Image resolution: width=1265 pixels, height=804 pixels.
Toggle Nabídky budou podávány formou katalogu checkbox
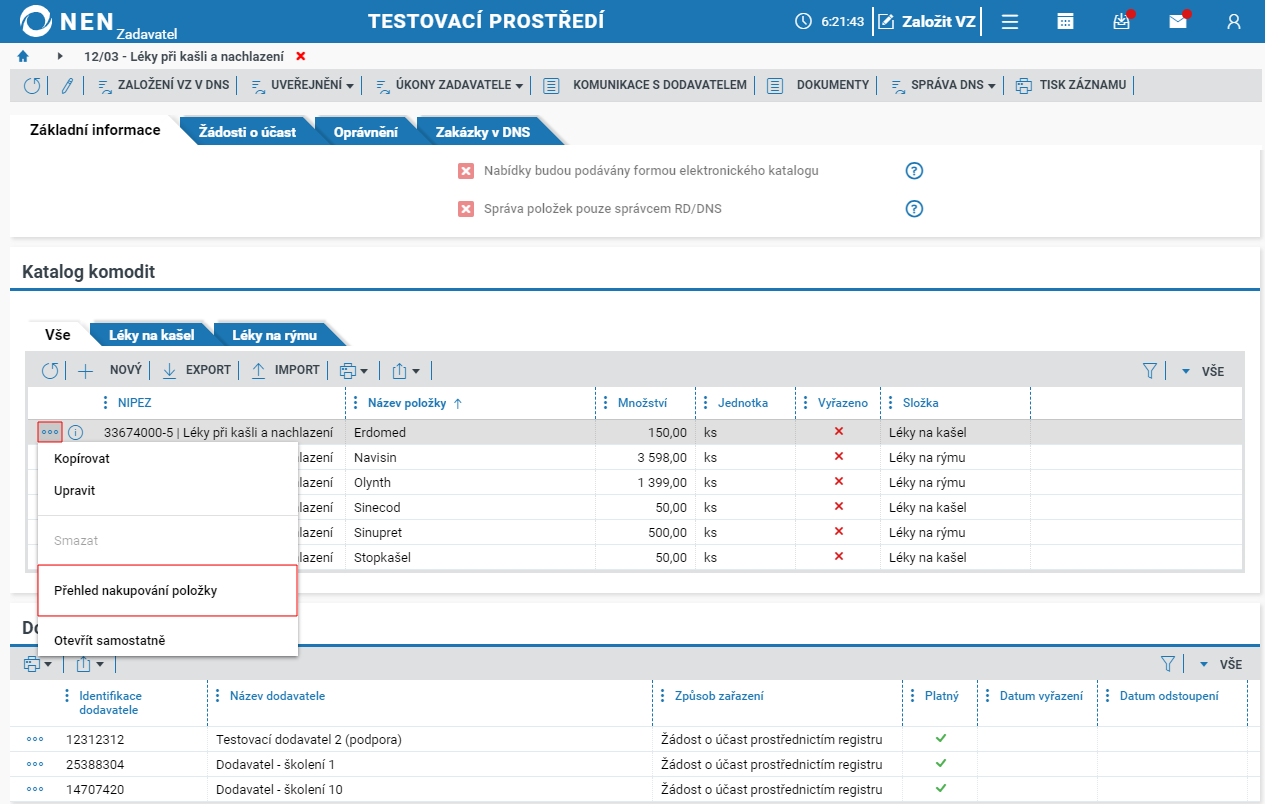click(466, 171)
